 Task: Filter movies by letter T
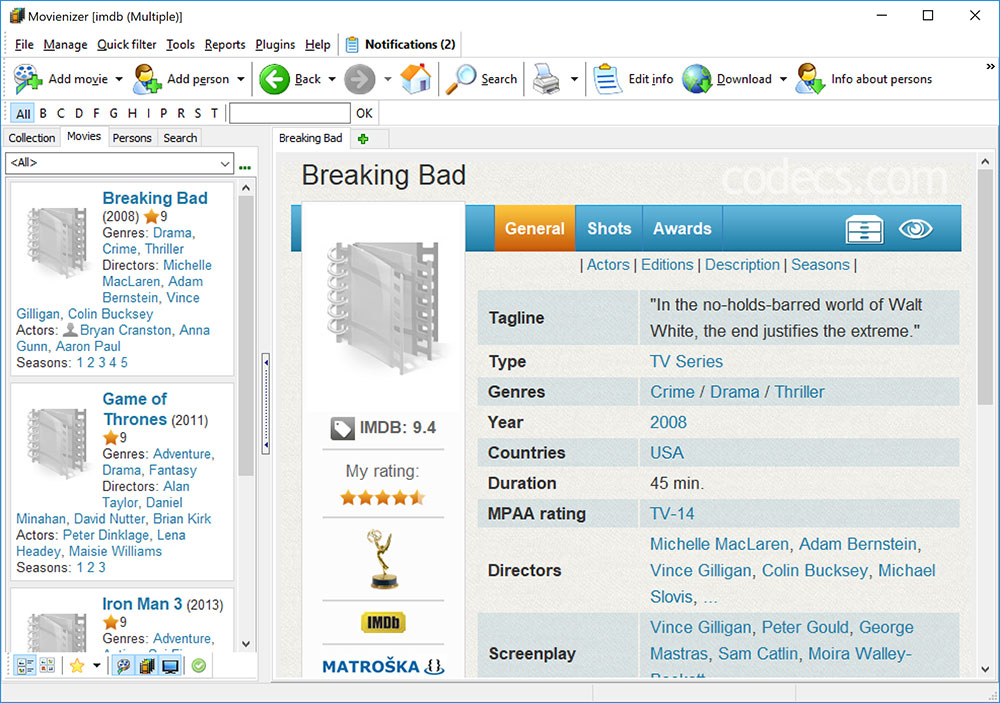214,113
